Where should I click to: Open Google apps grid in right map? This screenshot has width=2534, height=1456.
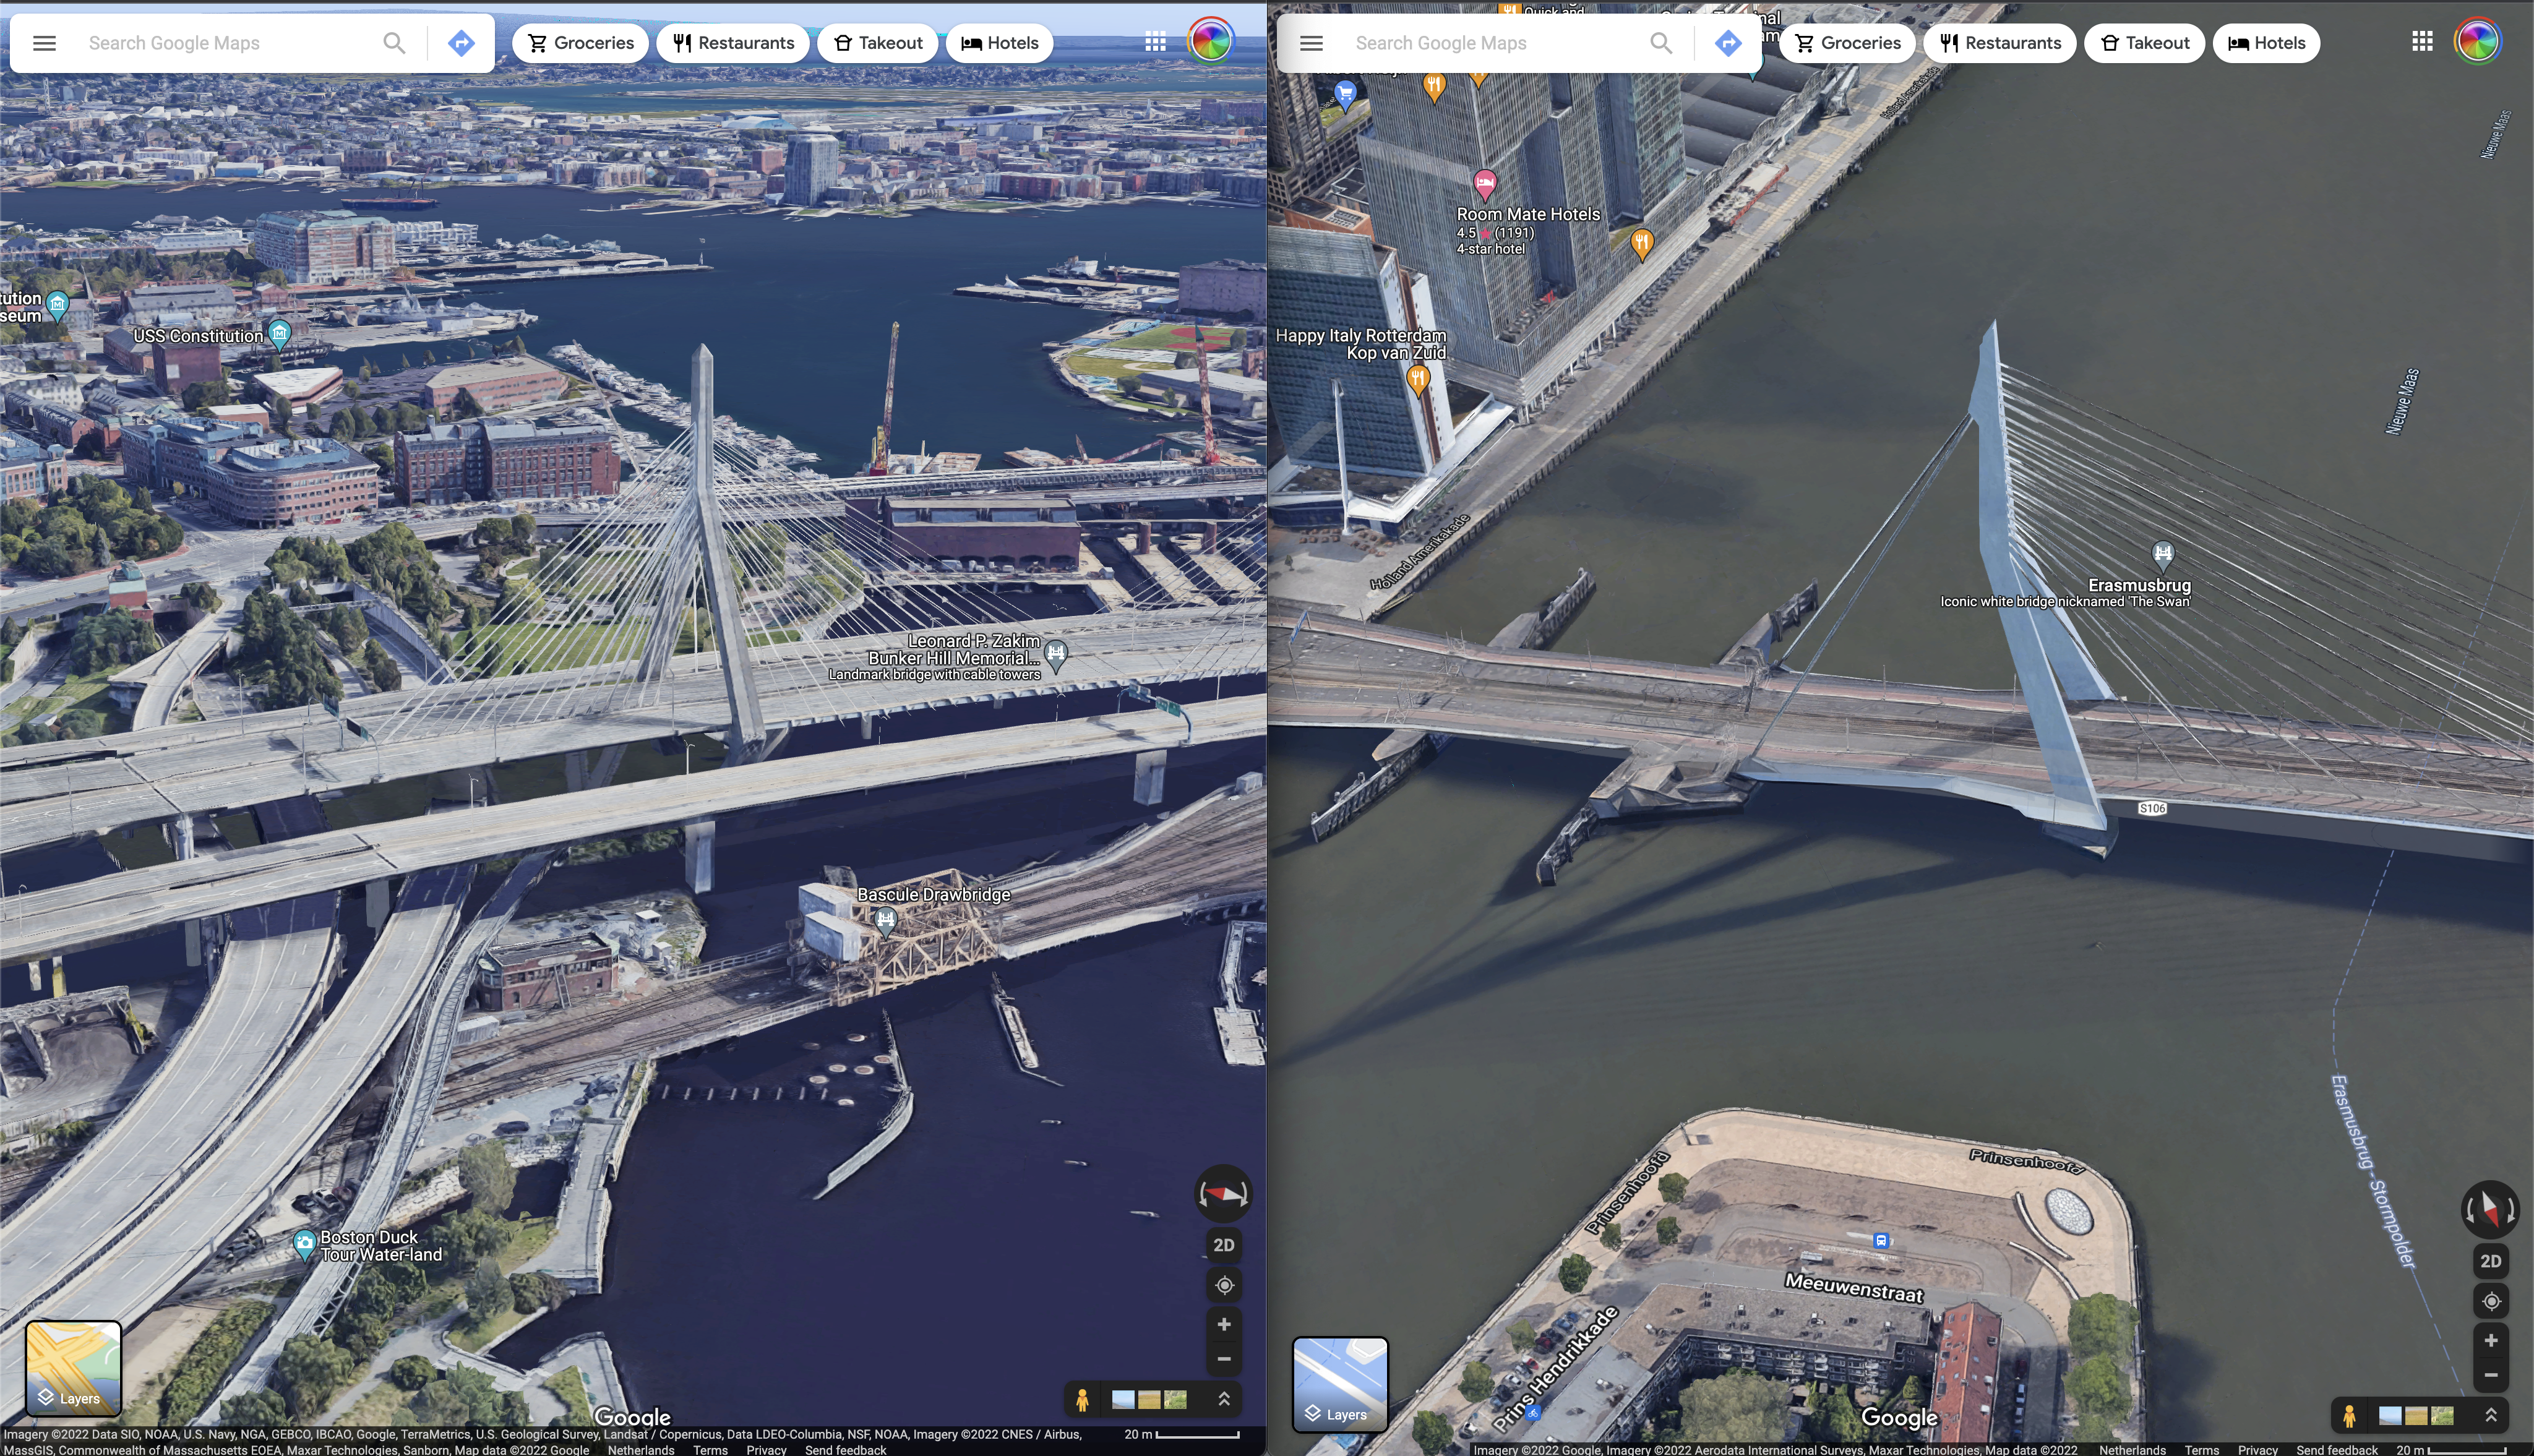point(2421,42)
